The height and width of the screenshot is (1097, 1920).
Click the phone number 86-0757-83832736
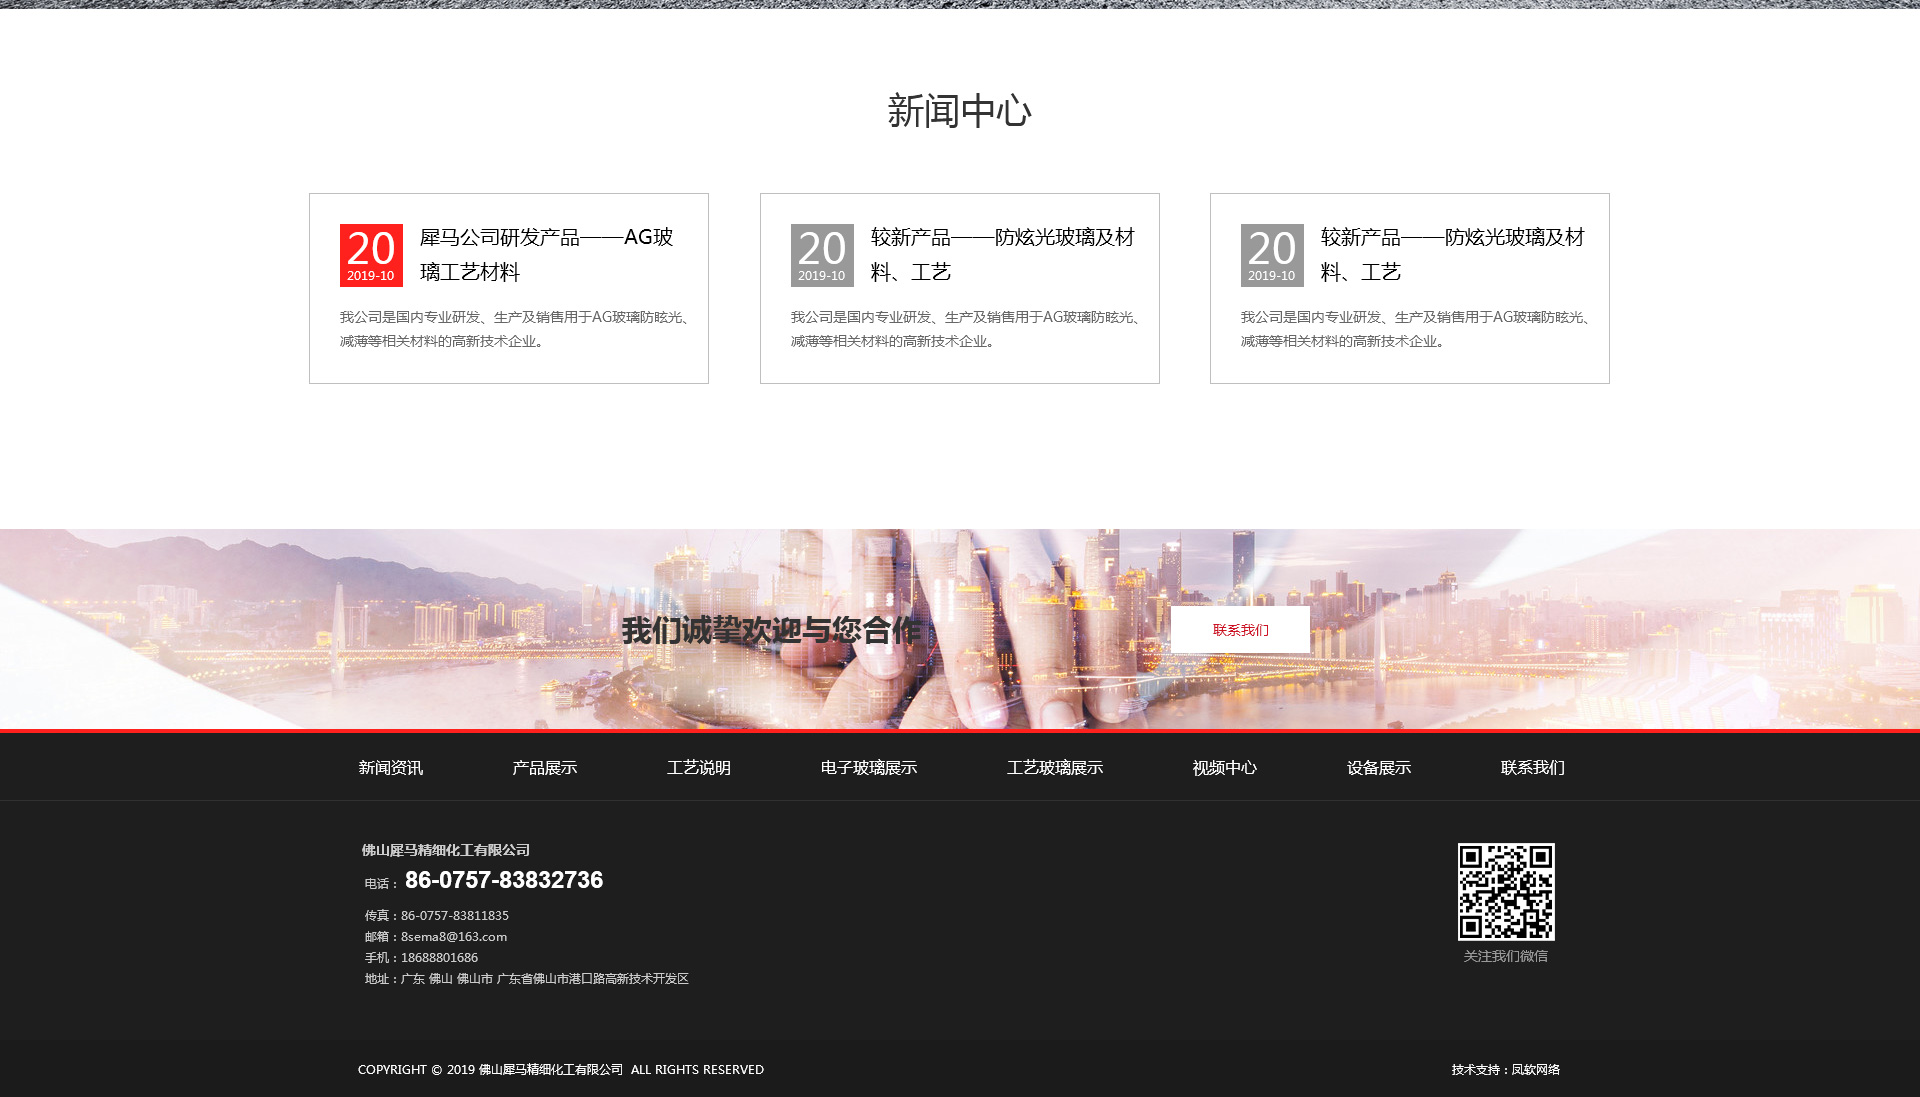coord(504,880)
